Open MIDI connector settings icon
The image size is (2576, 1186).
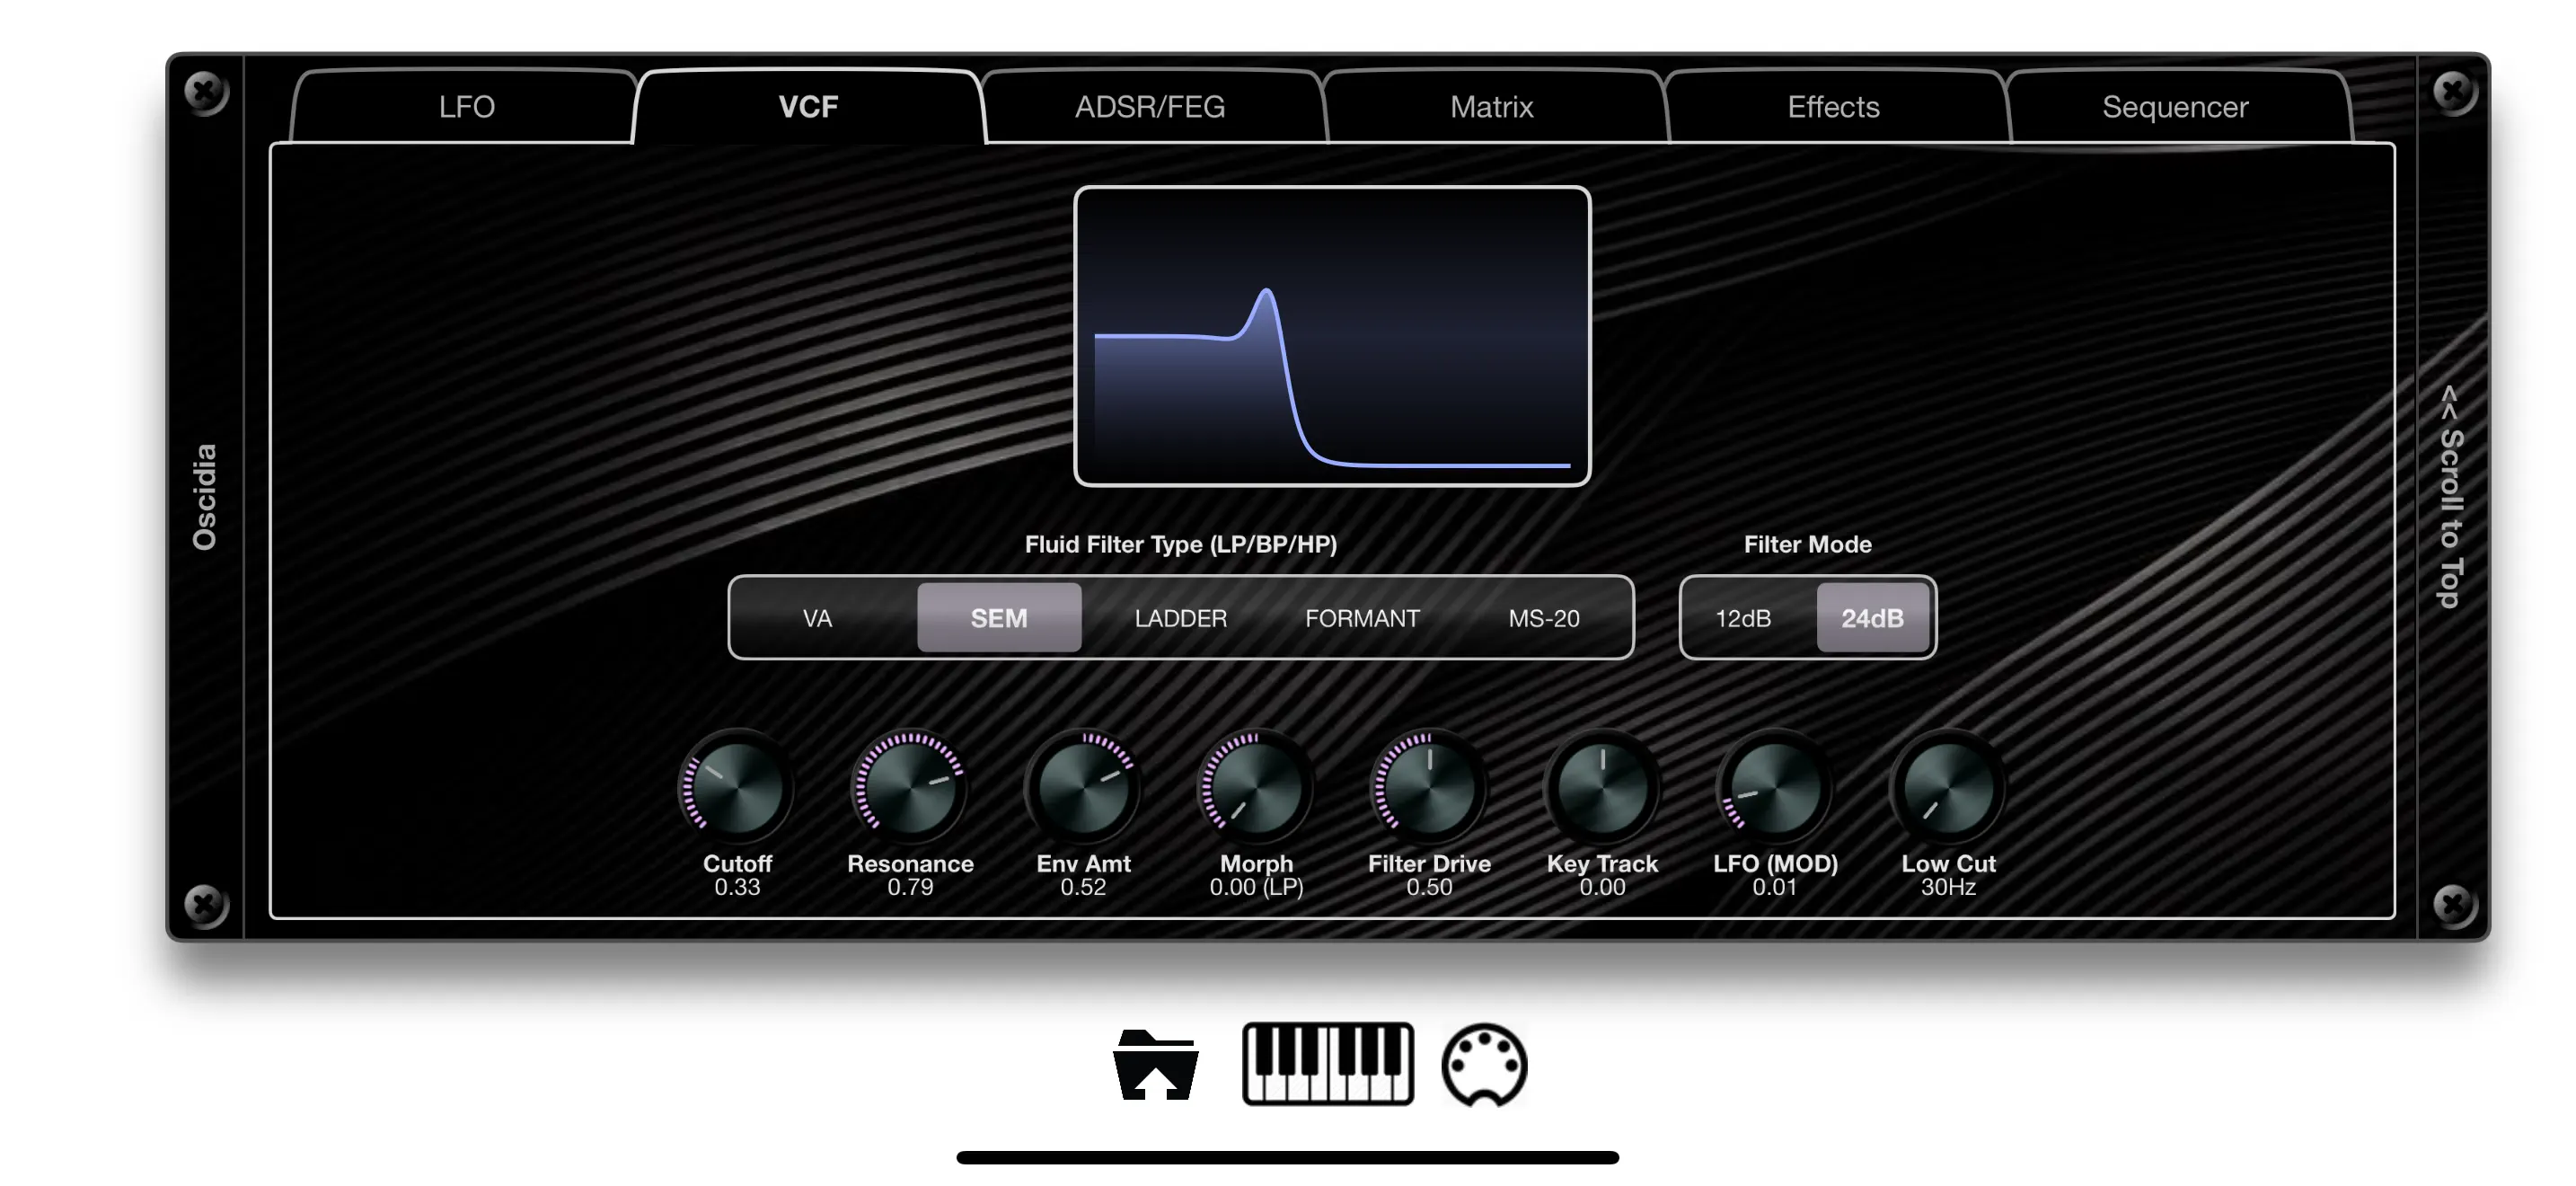point(1484,1064)
